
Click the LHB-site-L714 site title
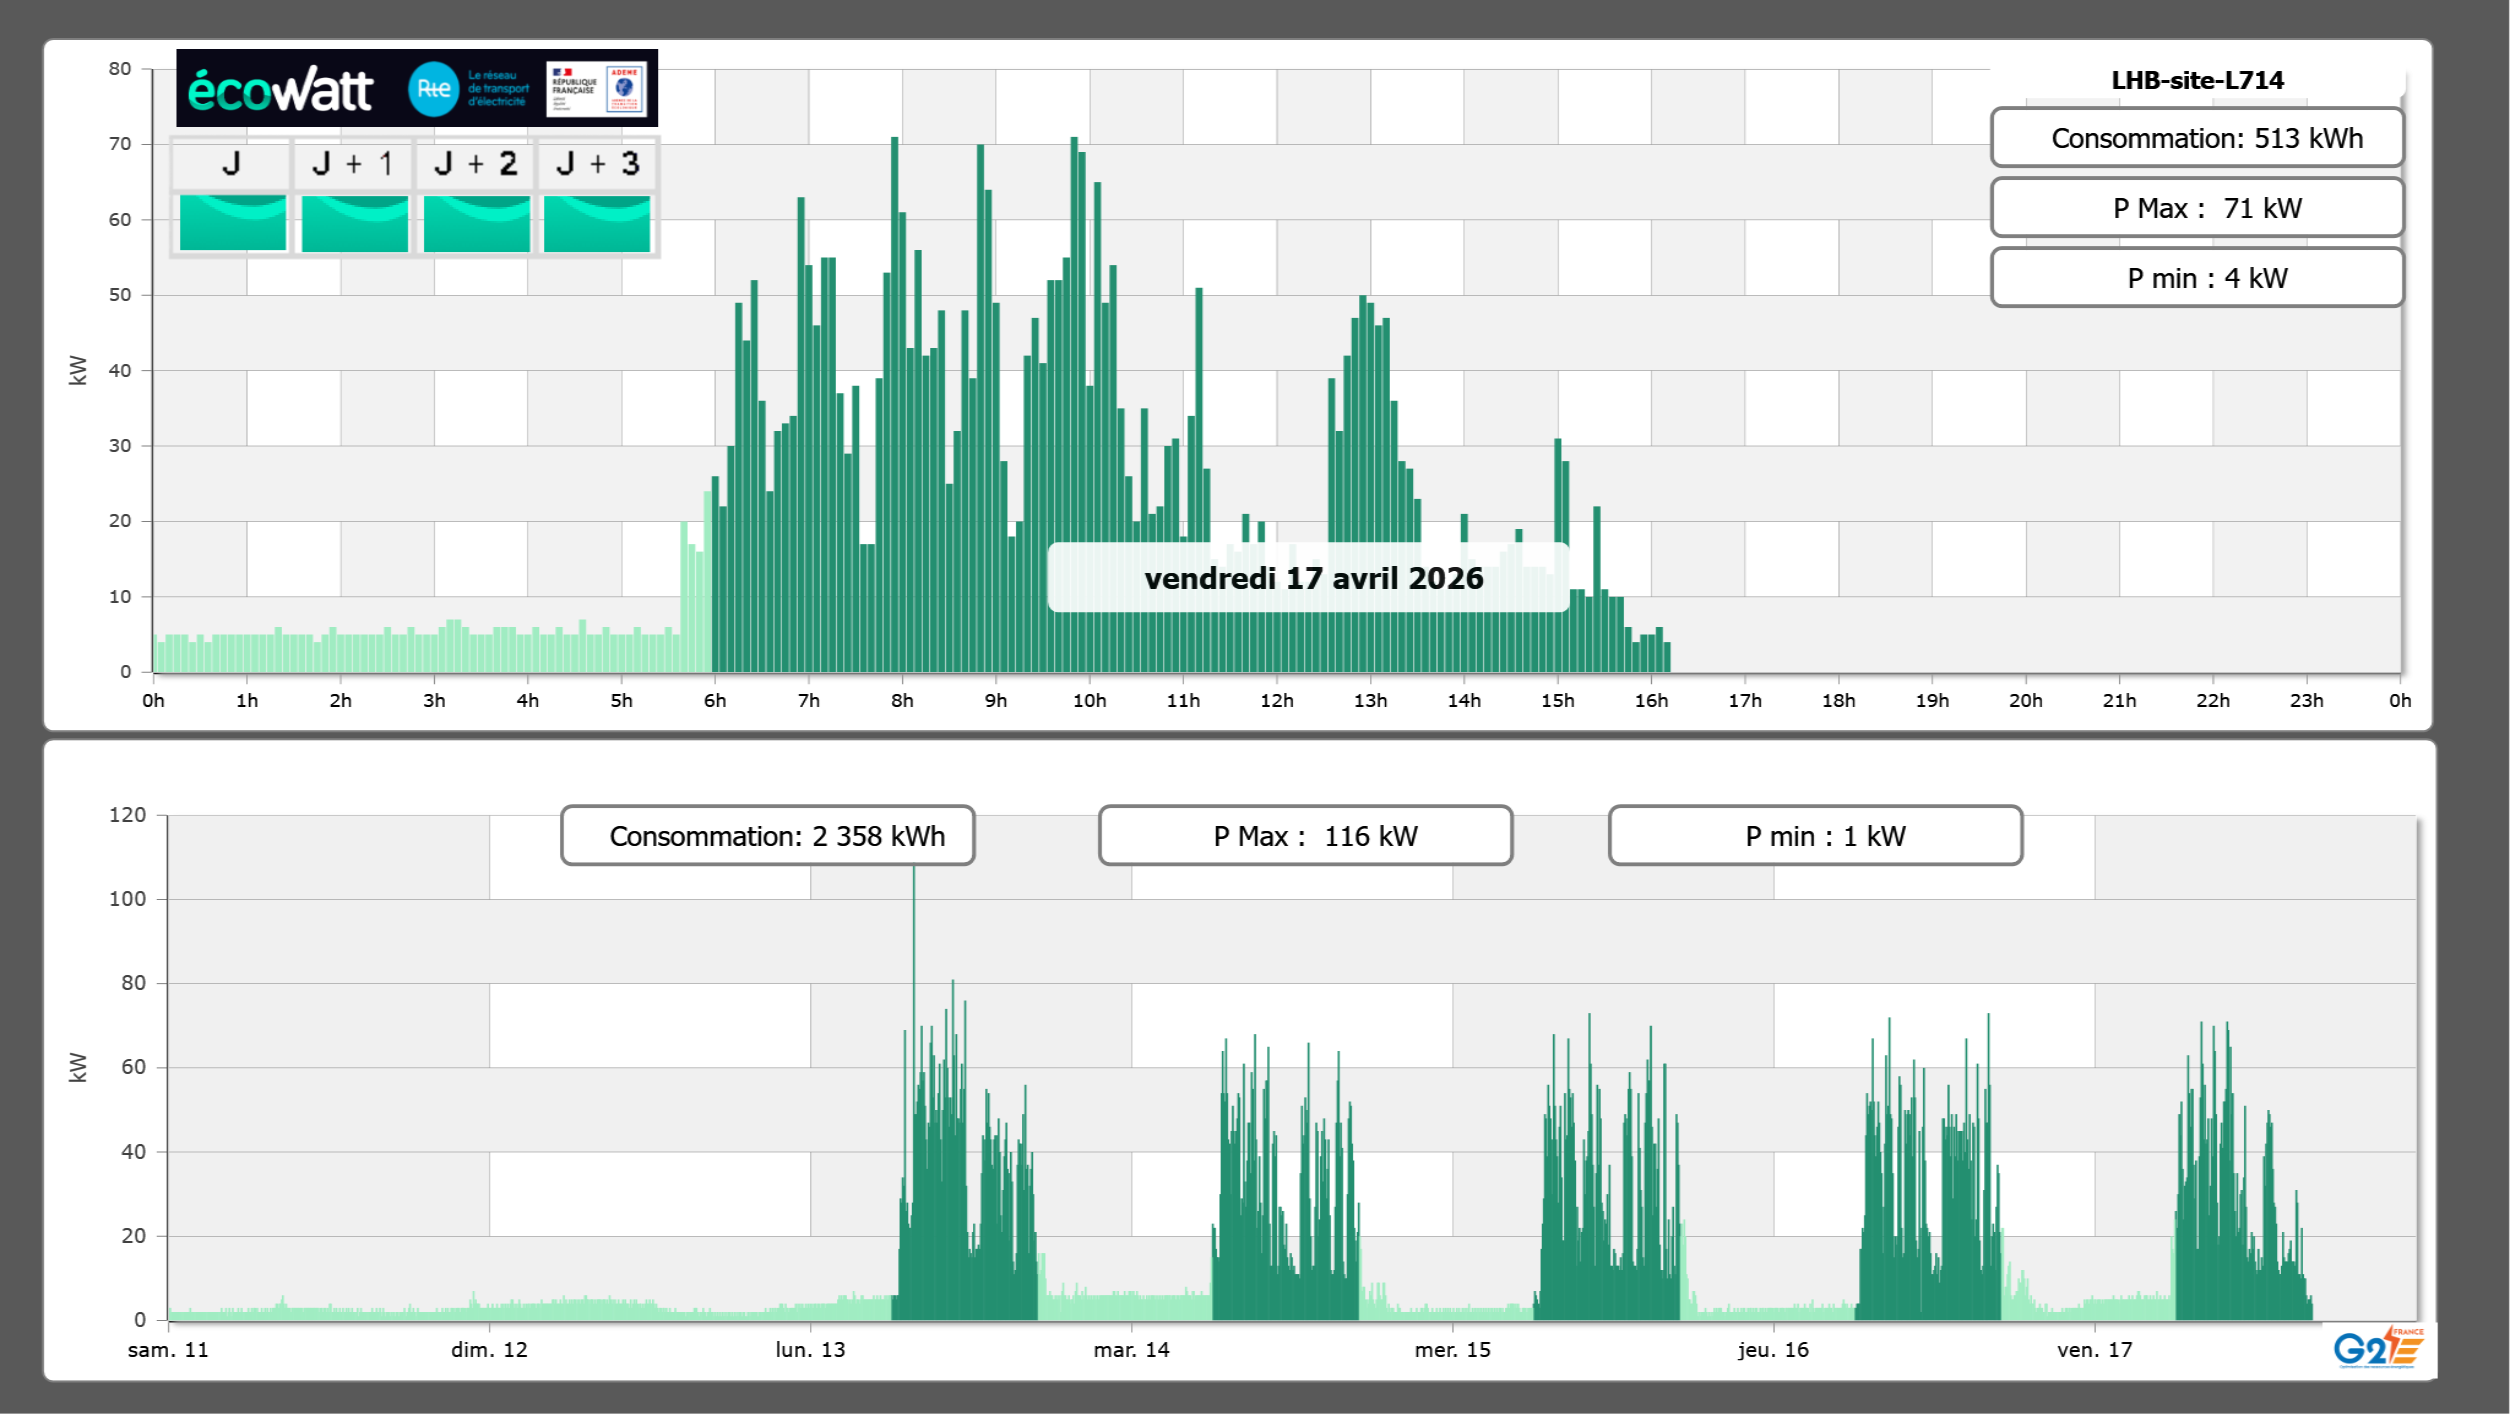point(2196,80)
